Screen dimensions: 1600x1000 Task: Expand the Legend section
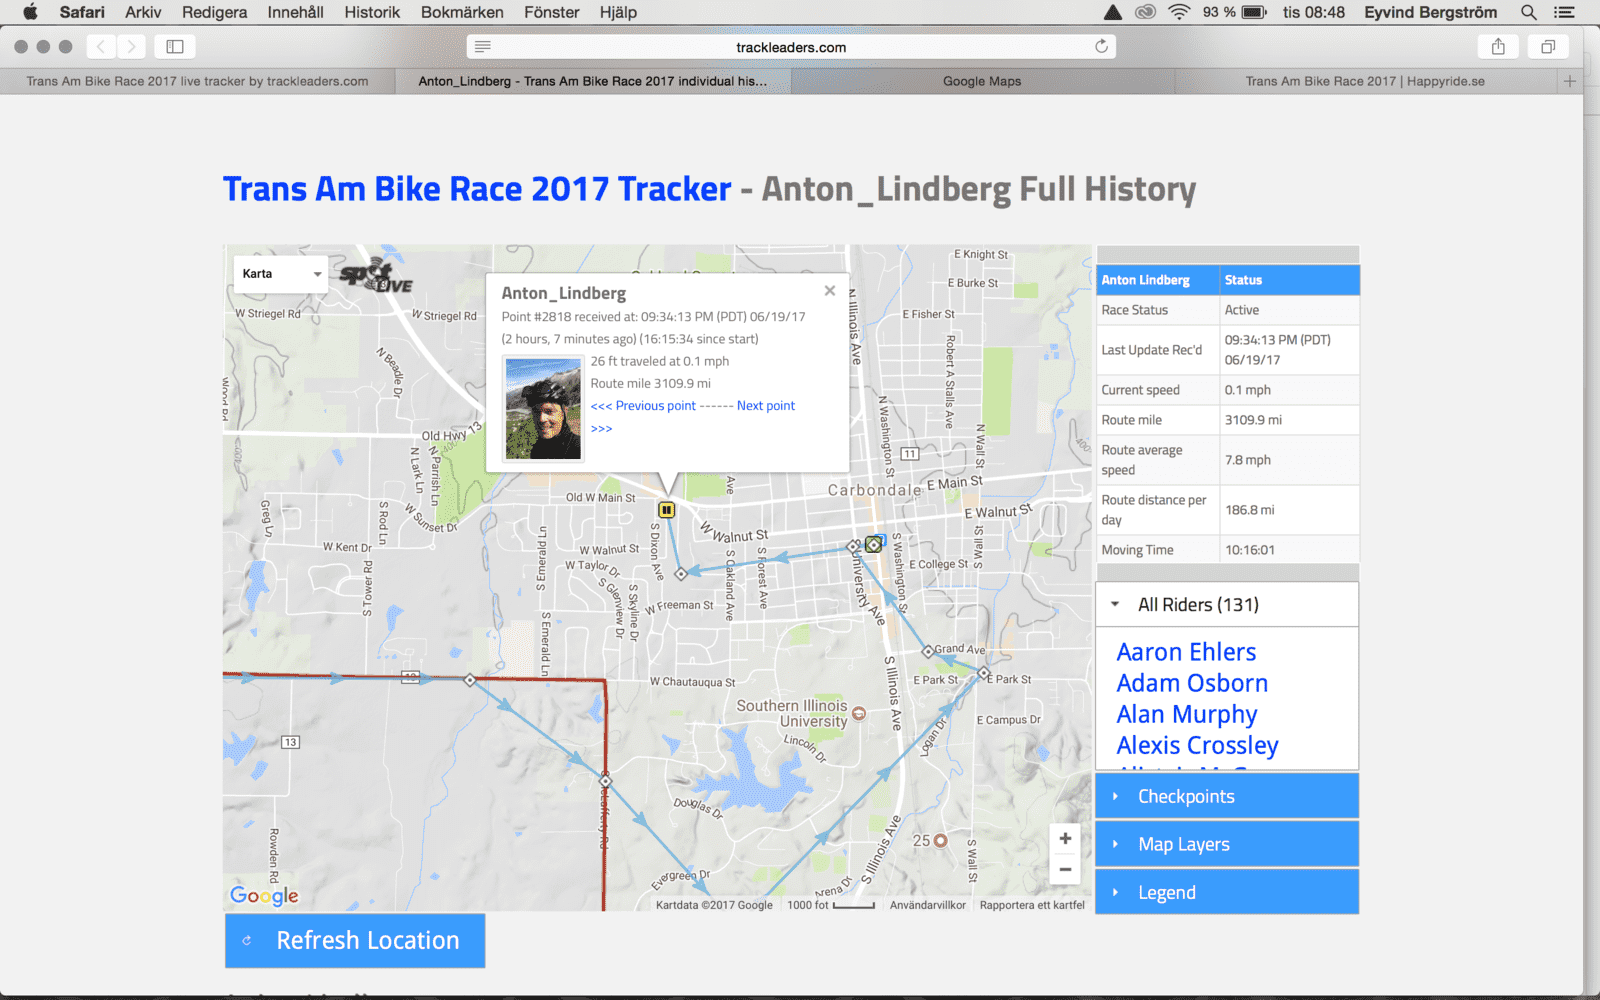point(1227,893)
